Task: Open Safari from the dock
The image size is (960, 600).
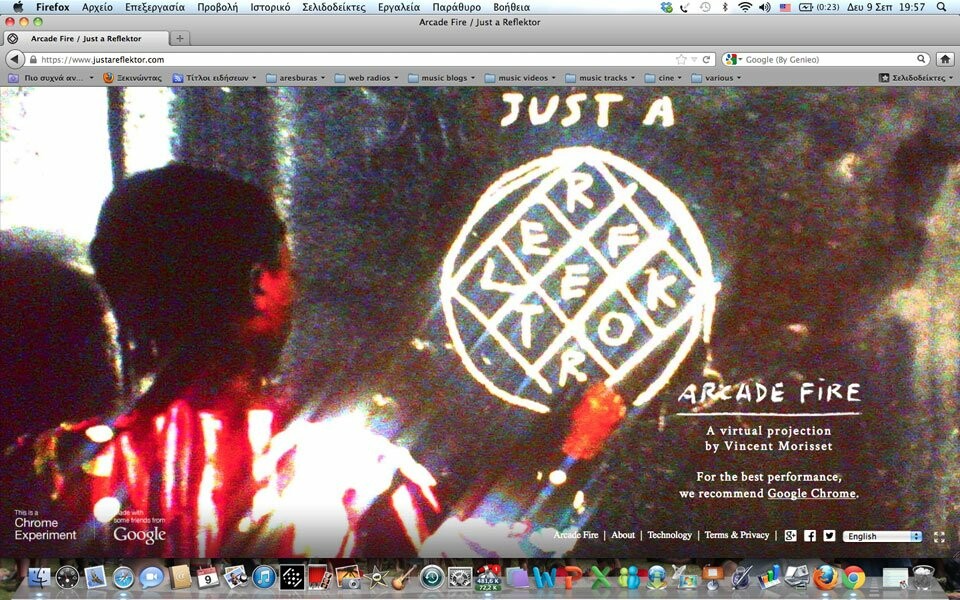Action: point(123,577)
